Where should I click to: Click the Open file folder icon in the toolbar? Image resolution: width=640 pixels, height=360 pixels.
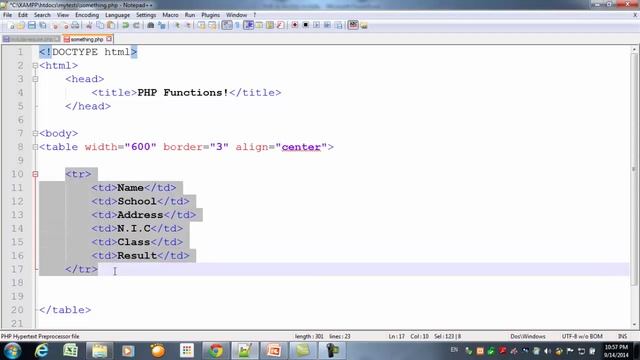point(21,25)
